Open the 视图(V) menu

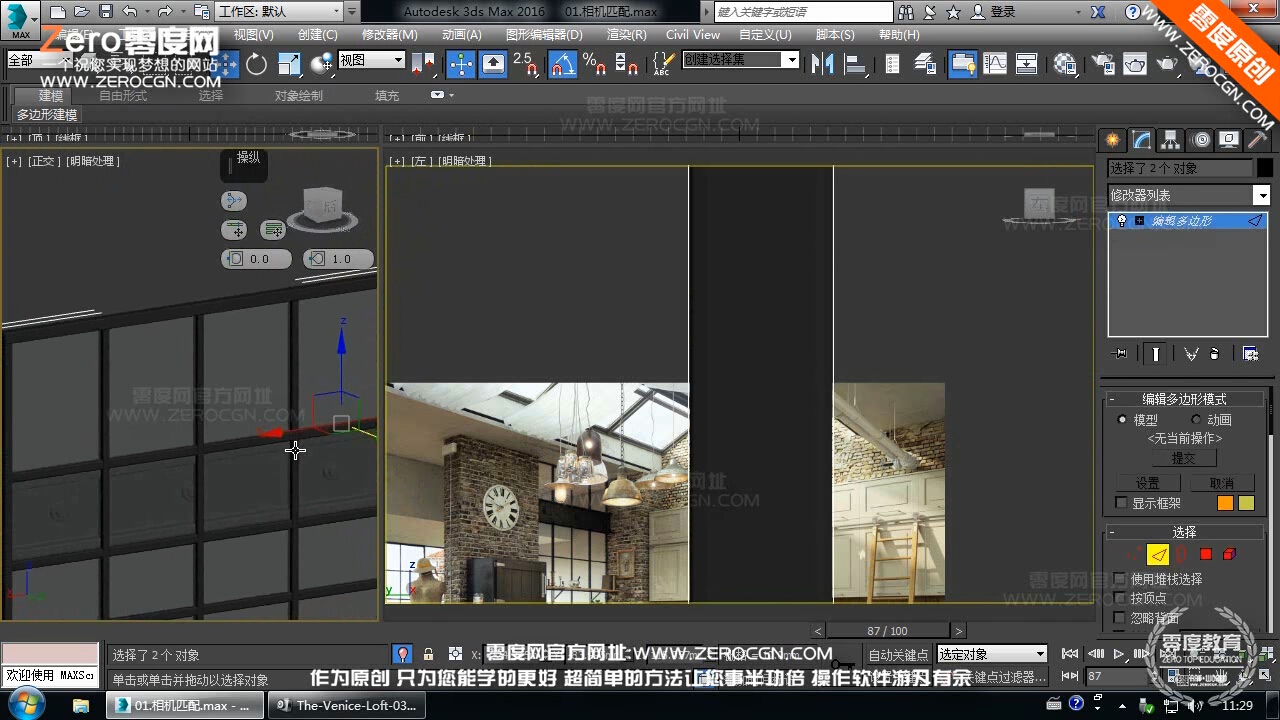(x=253, y=34)
